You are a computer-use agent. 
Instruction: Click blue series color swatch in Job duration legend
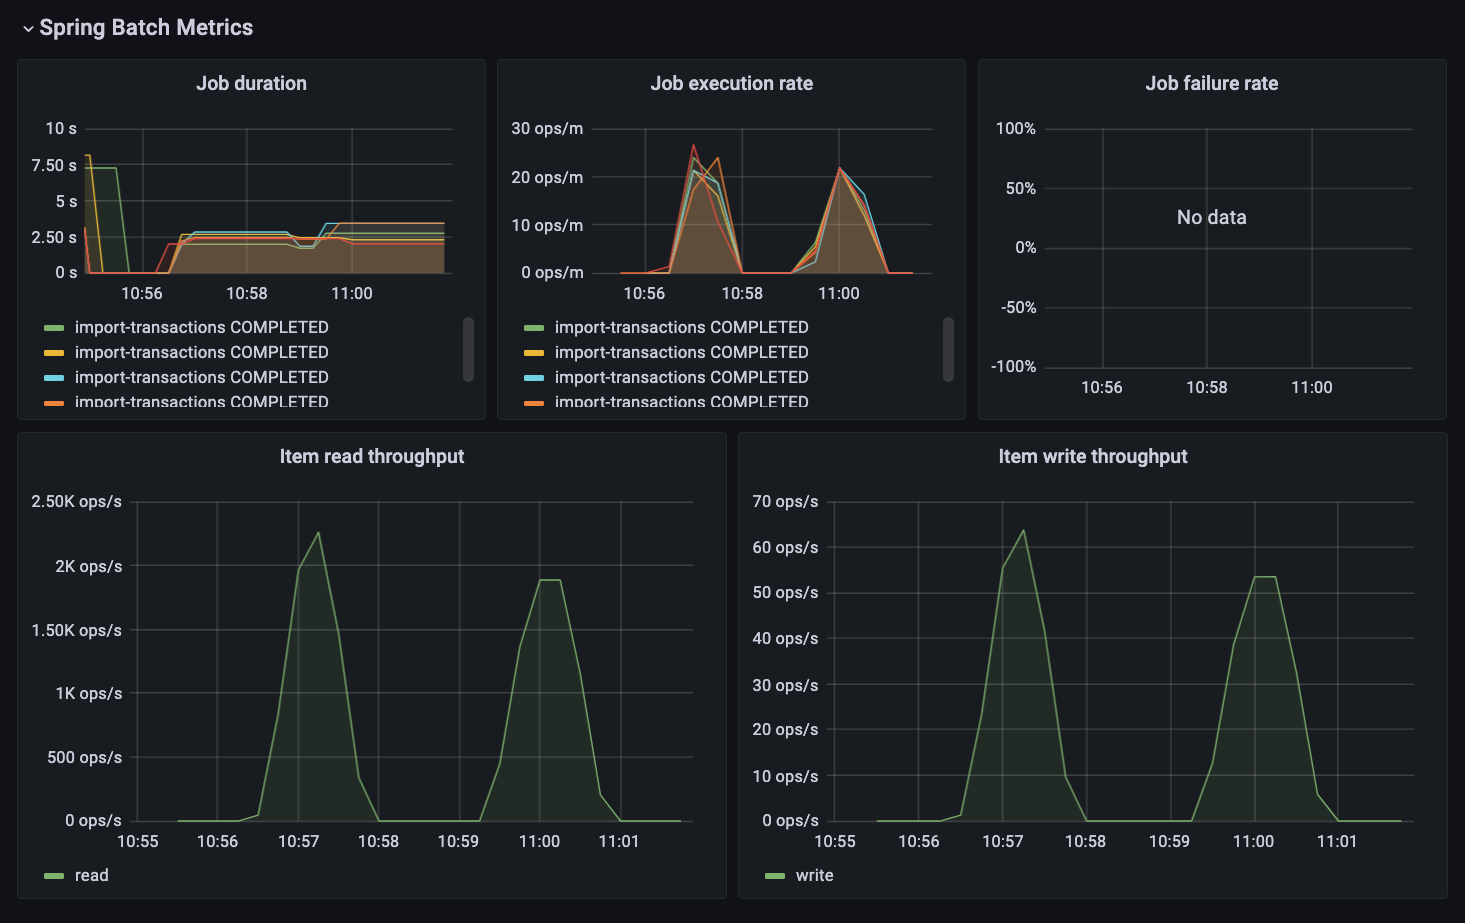[54, 378]
